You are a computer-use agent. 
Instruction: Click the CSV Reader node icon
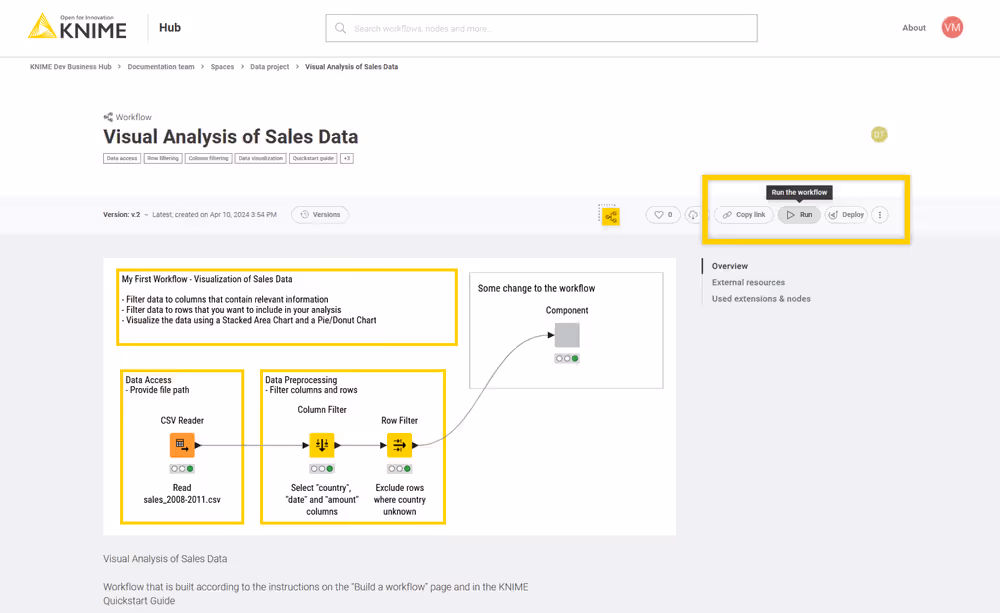coord(181,445)
